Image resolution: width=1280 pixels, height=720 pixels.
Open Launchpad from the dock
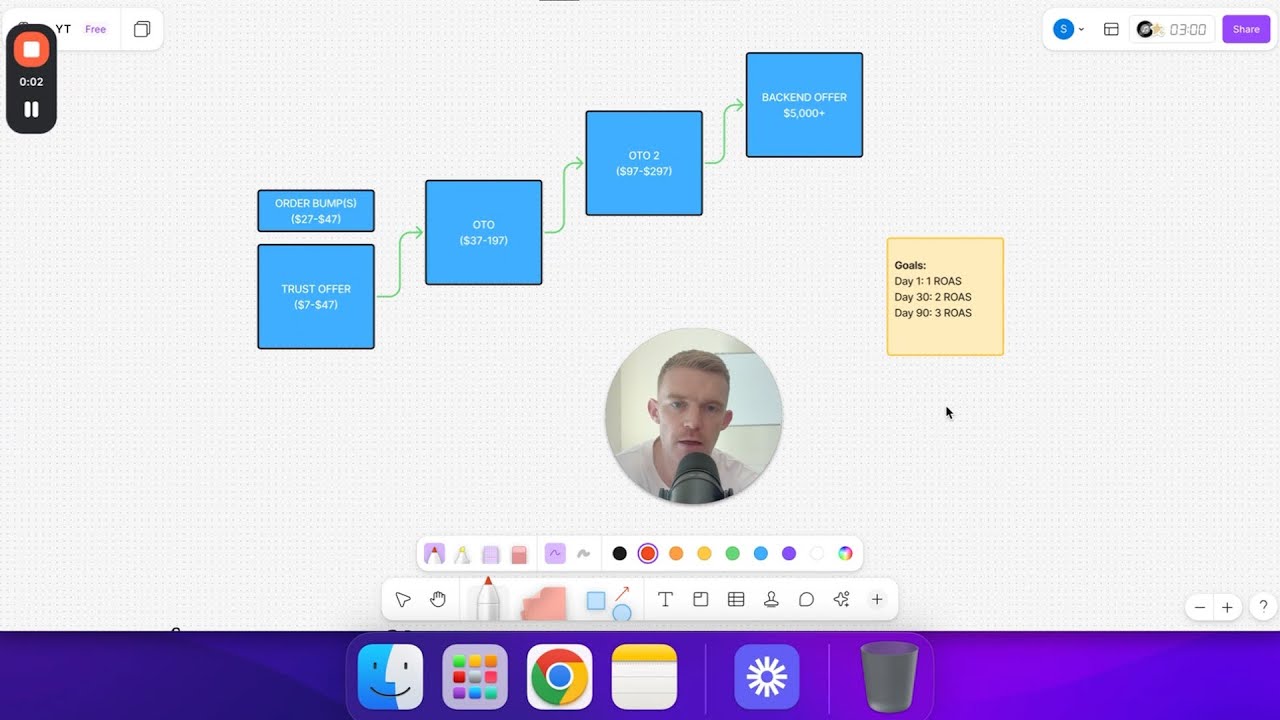[x=475, y=677]
